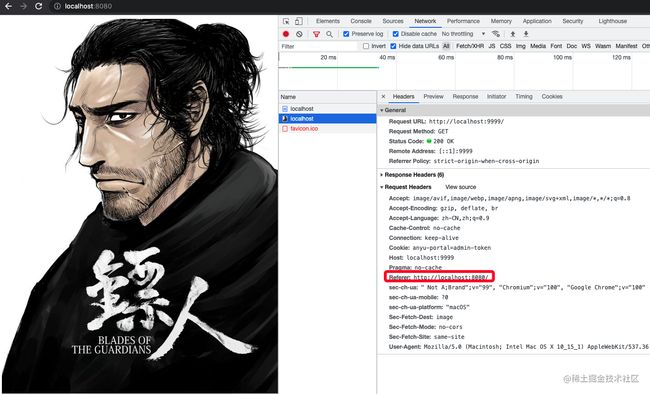The width and height of the screenshot is (650, 394).
Task: Select the Preview detail tab
Action: coord(433,96)
